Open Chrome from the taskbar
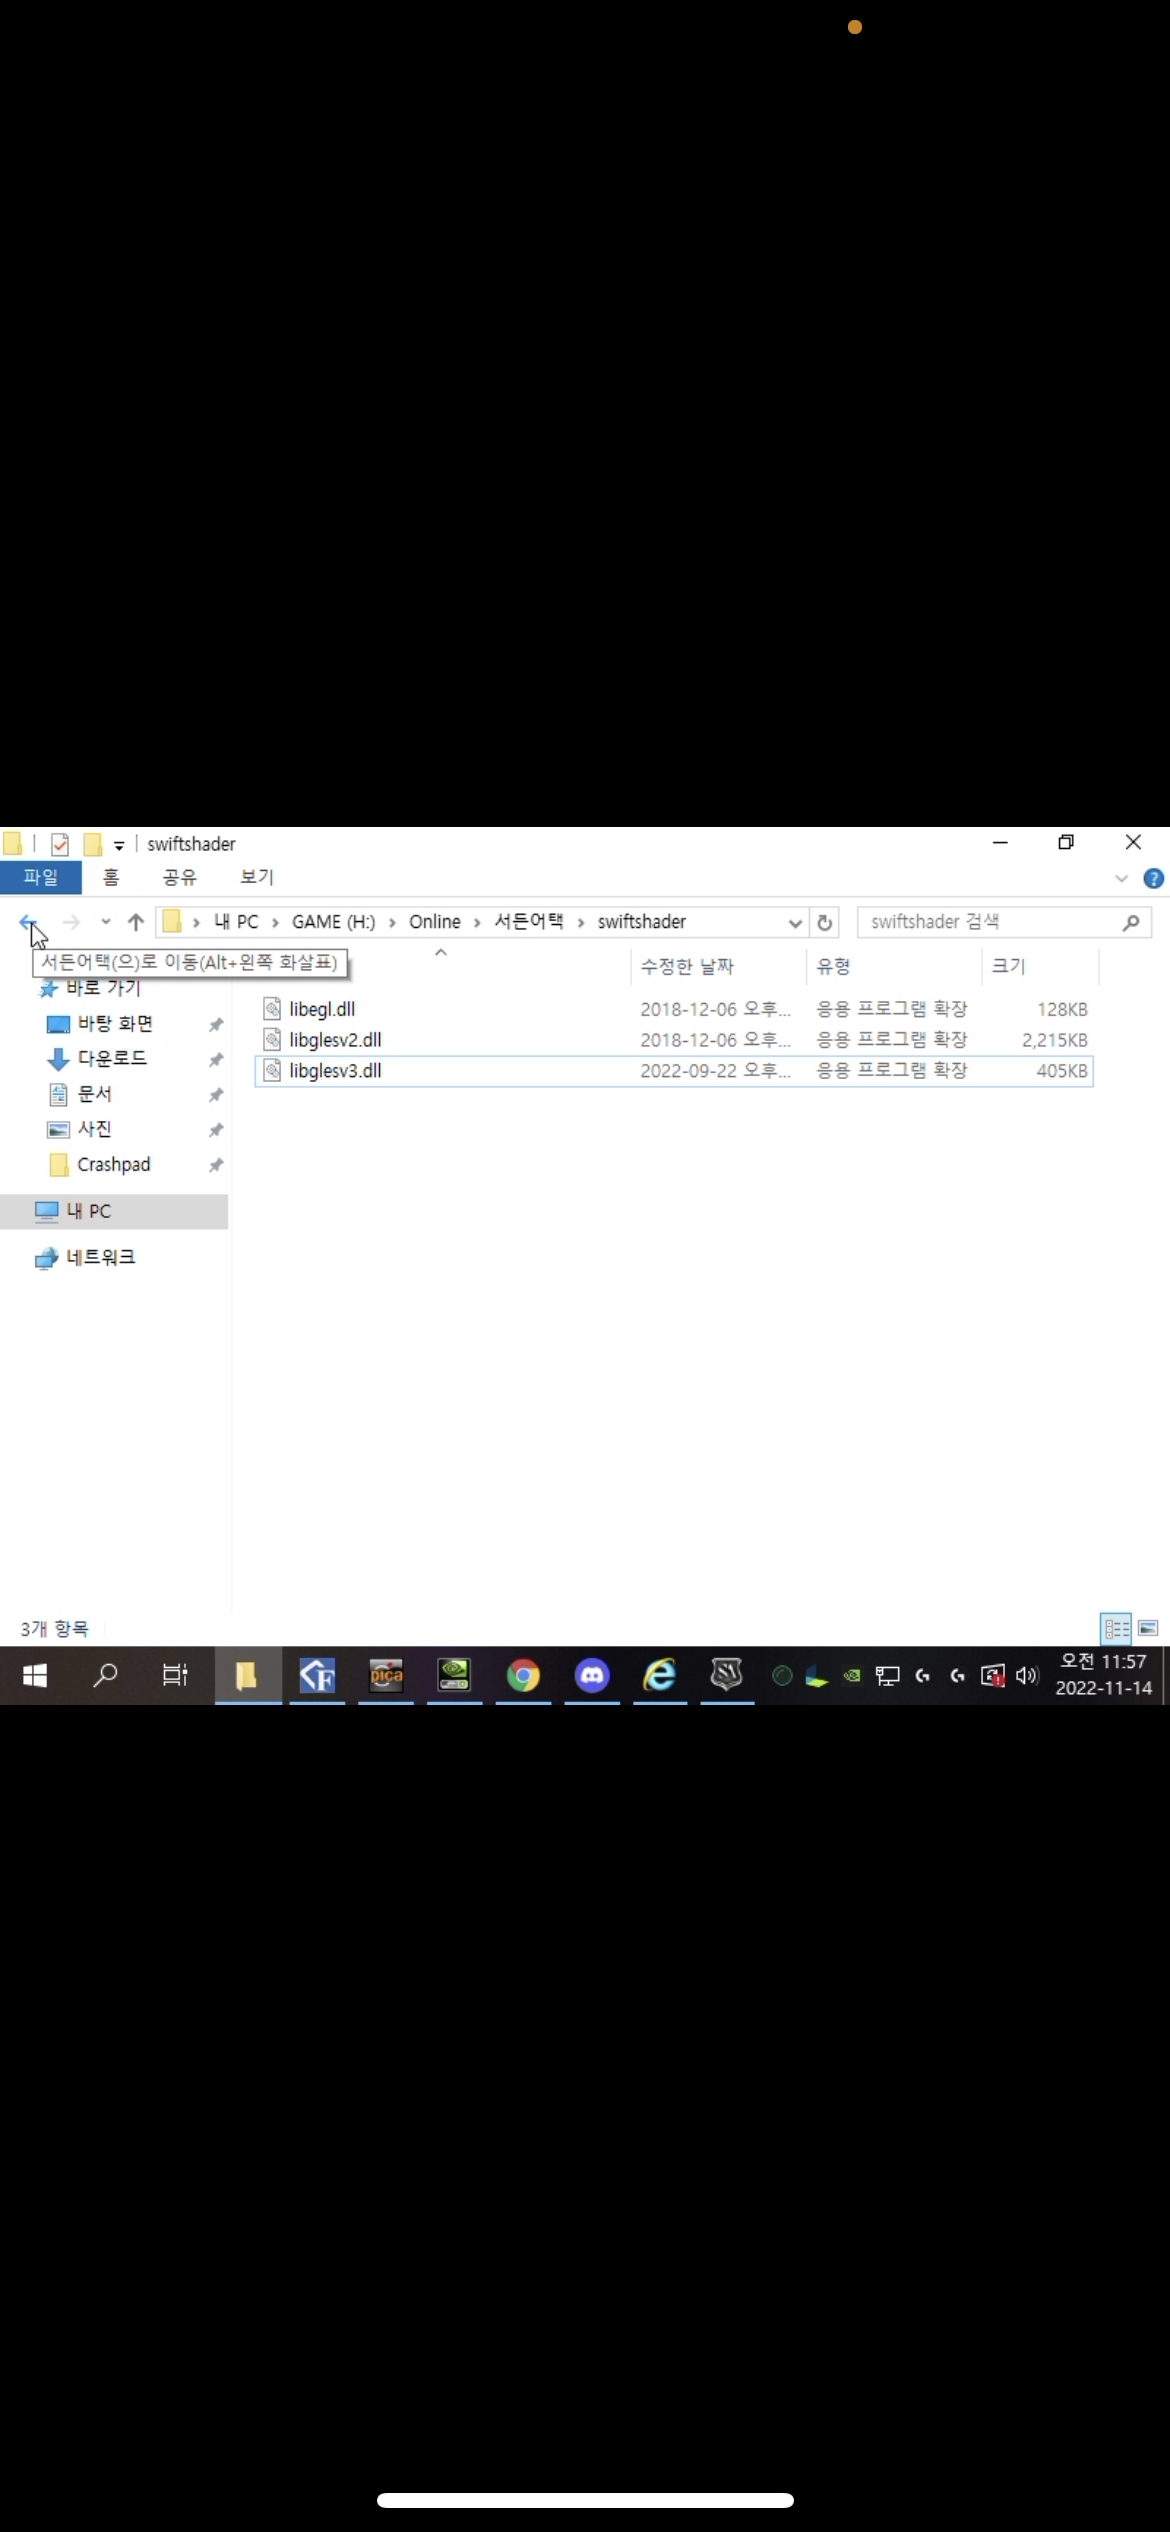Image resolution: width=1170 pixels, height=2532 pixels. click(523, 1675)
